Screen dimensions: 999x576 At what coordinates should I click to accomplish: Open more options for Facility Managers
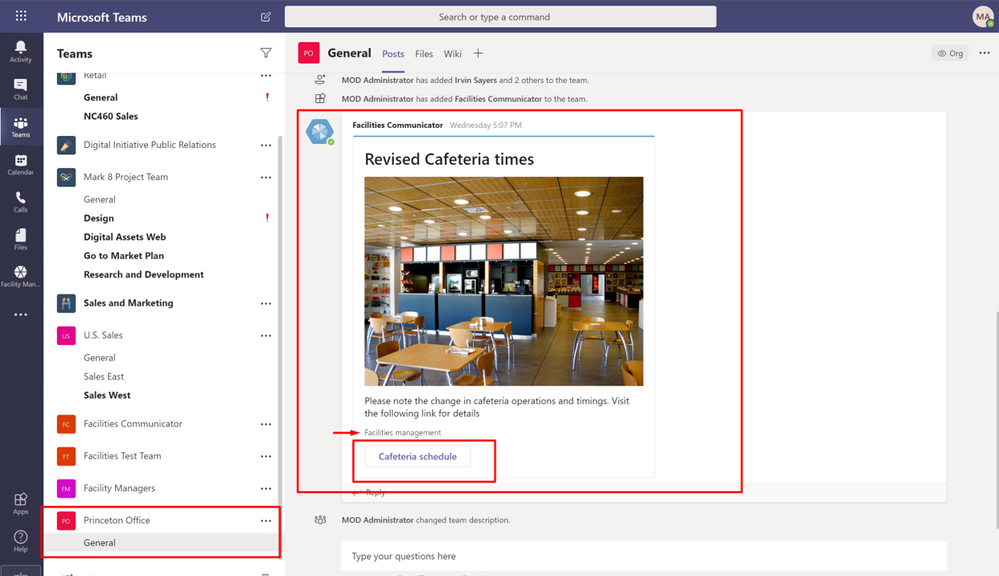coord(266,488)
